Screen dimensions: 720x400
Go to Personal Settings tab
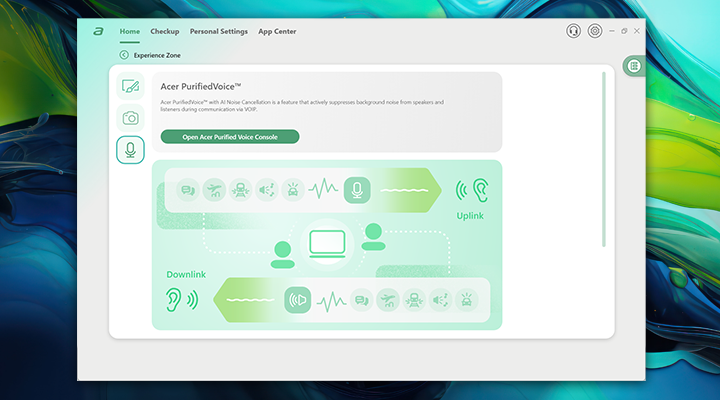click(x=218, y=31)
